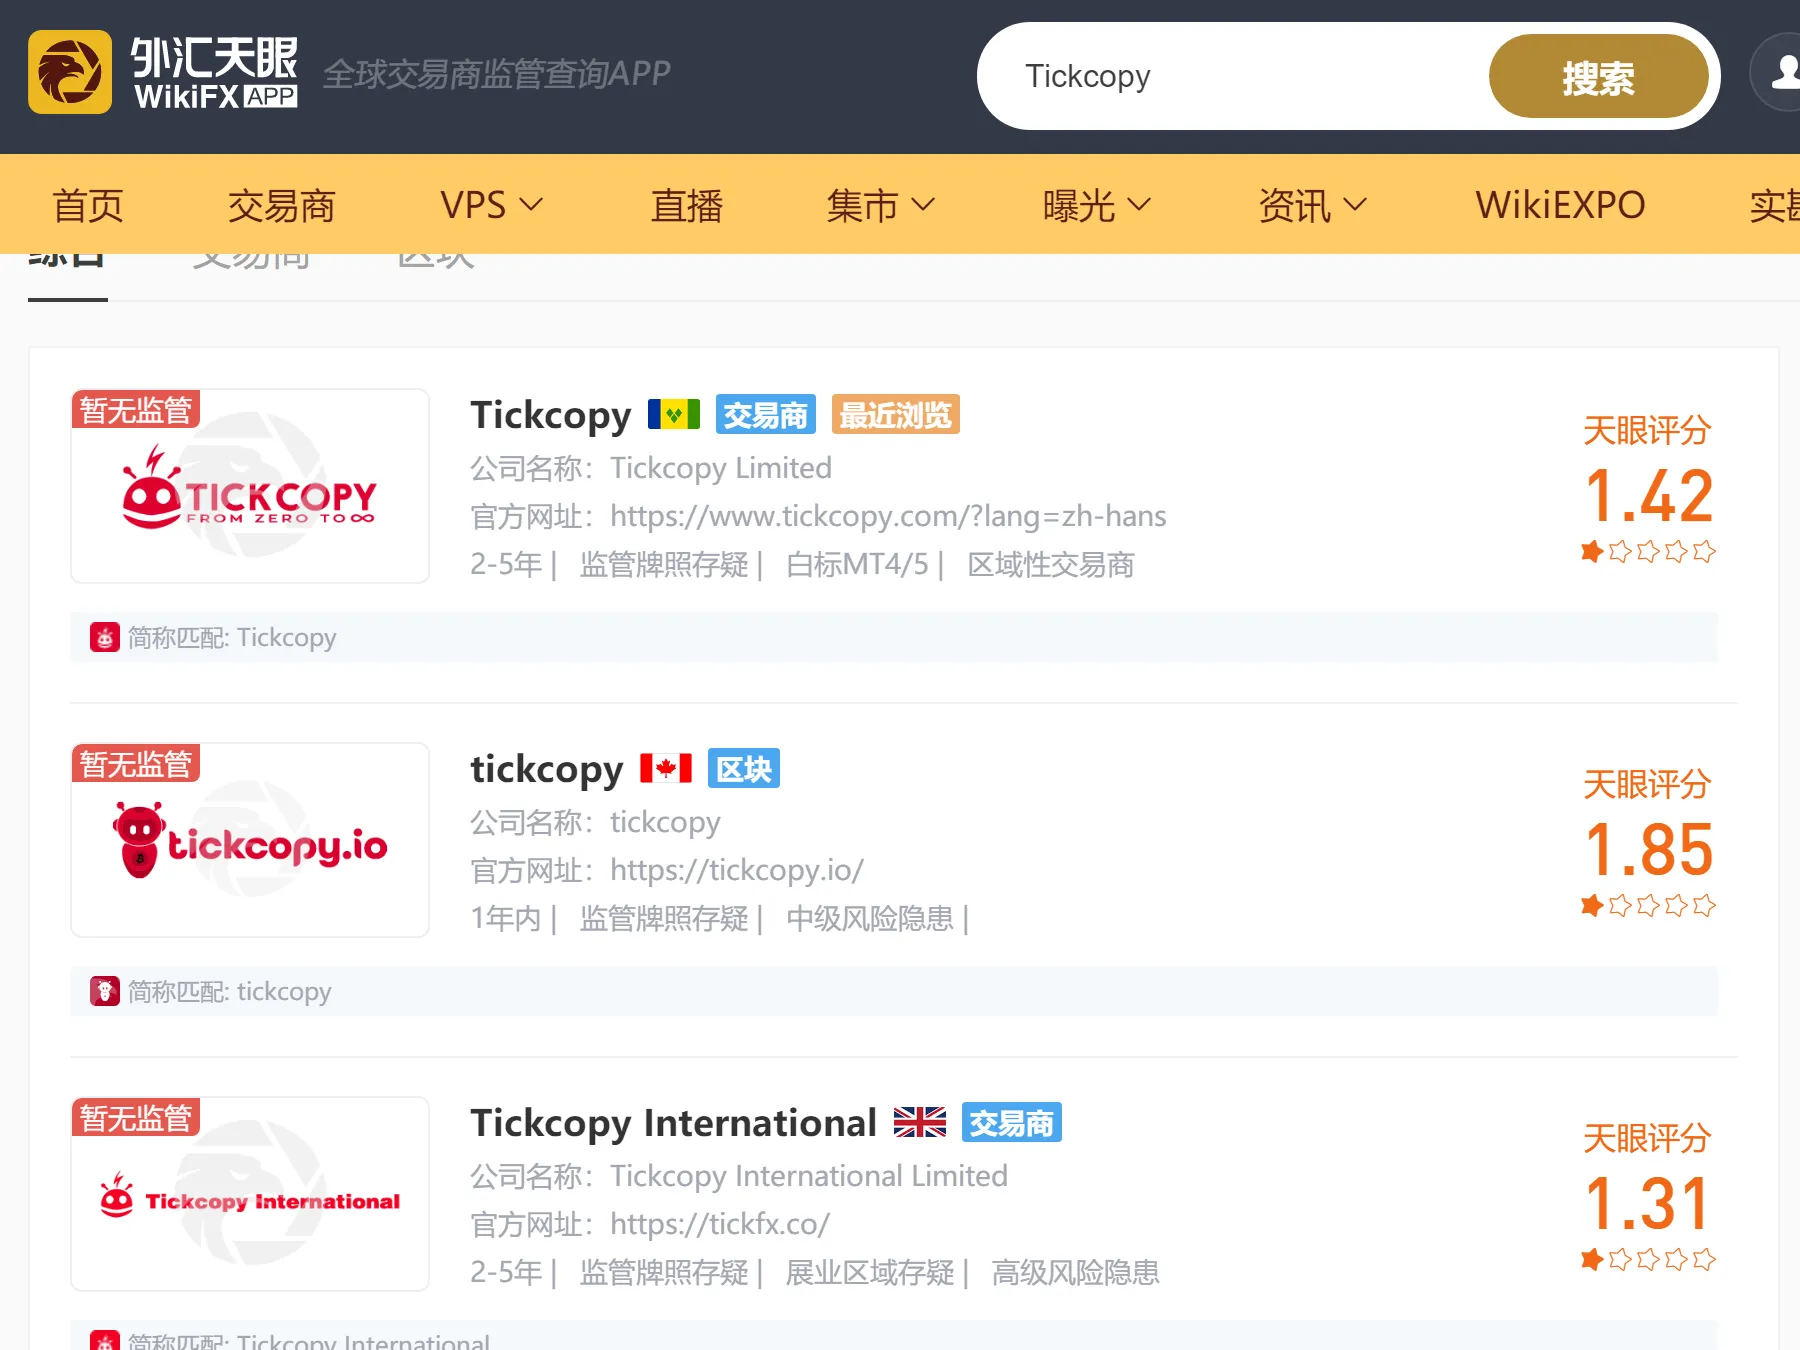Open the tickcopy.io logo thumbnail

(x=250, y=840)
